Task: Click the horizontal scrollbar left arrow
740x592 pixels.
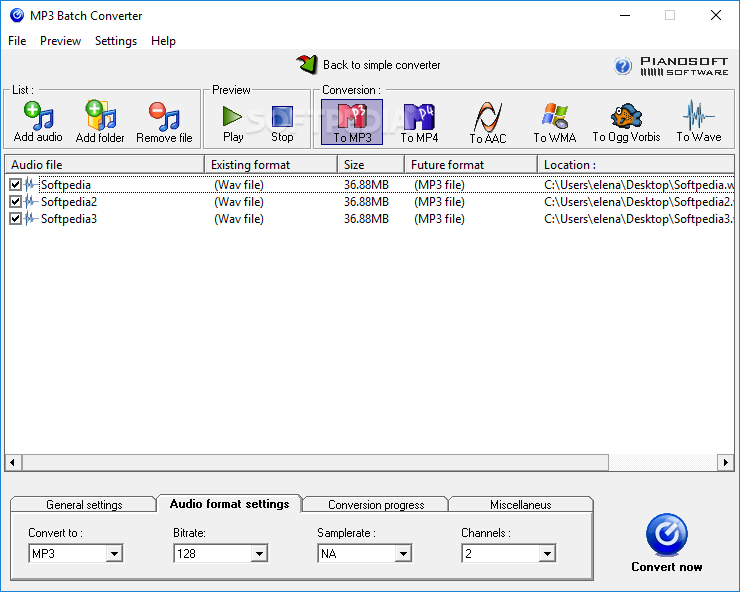Action: coord(13,463)
